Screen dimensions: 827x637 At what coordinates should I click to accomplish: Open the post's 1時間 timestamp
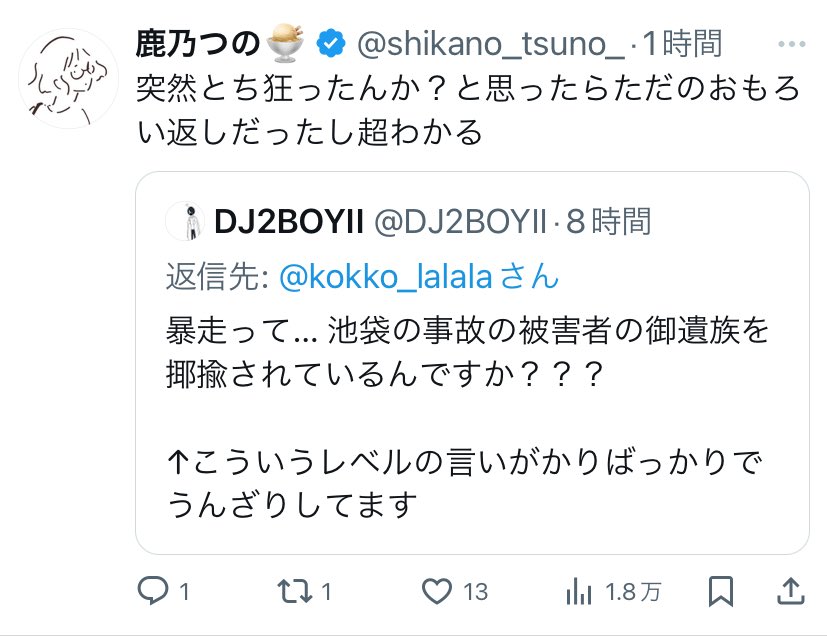click(682, 44)
